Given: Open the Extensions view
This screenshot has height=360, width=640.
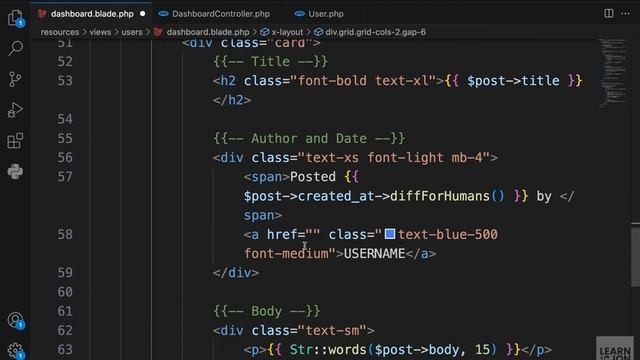Looking at the screenshot, I should pyautogui.click(x=15, y=141).
